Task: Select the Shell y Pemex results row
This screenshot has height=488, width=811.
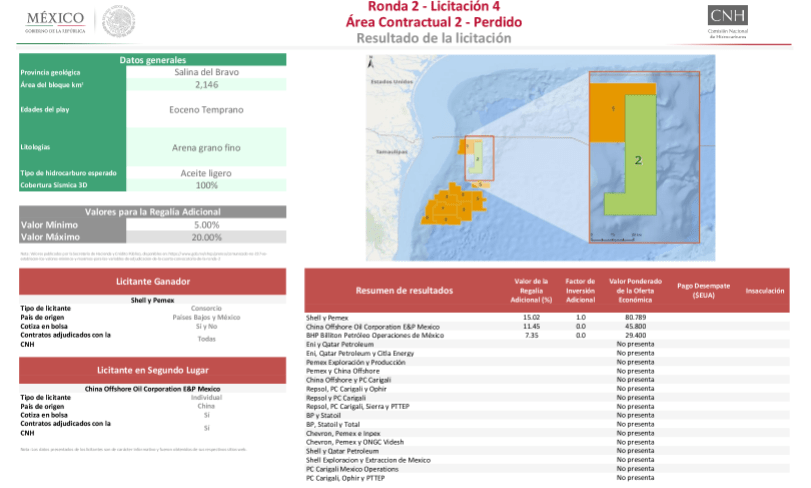Action: [x=547, y=317]
